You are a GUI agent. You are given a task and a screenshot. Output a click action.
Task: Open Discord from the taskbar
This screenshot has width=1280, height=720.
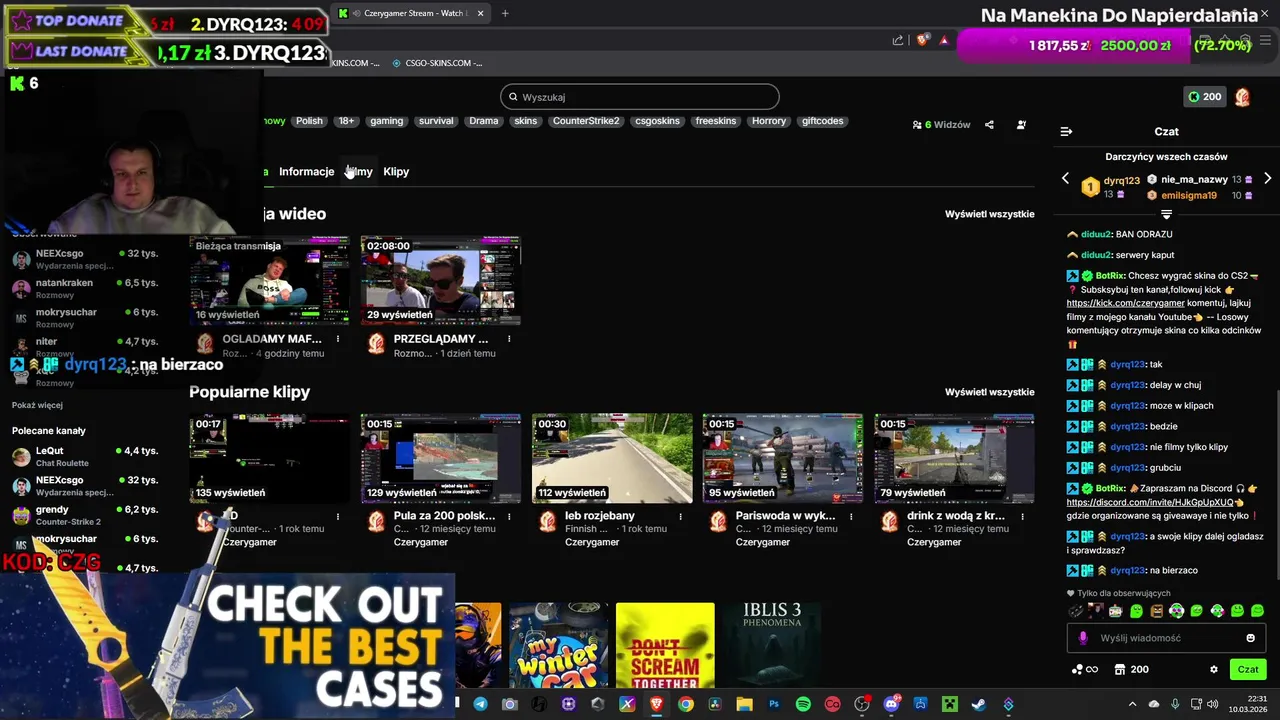coord(892,704)
